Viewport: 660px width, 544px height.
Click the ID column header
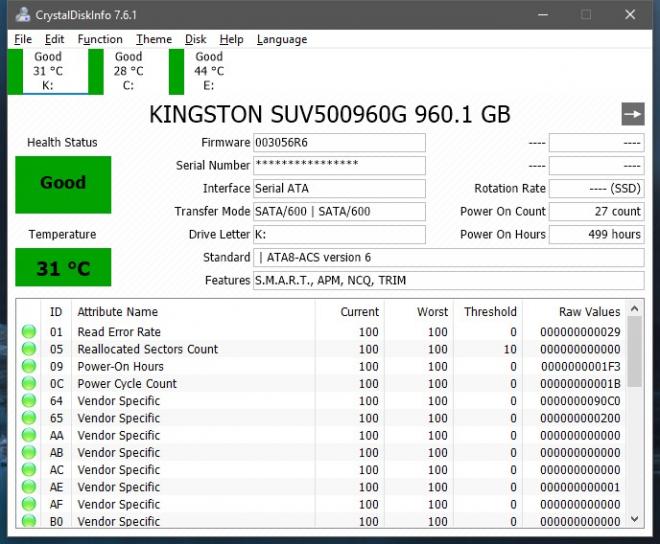(56, 312)
